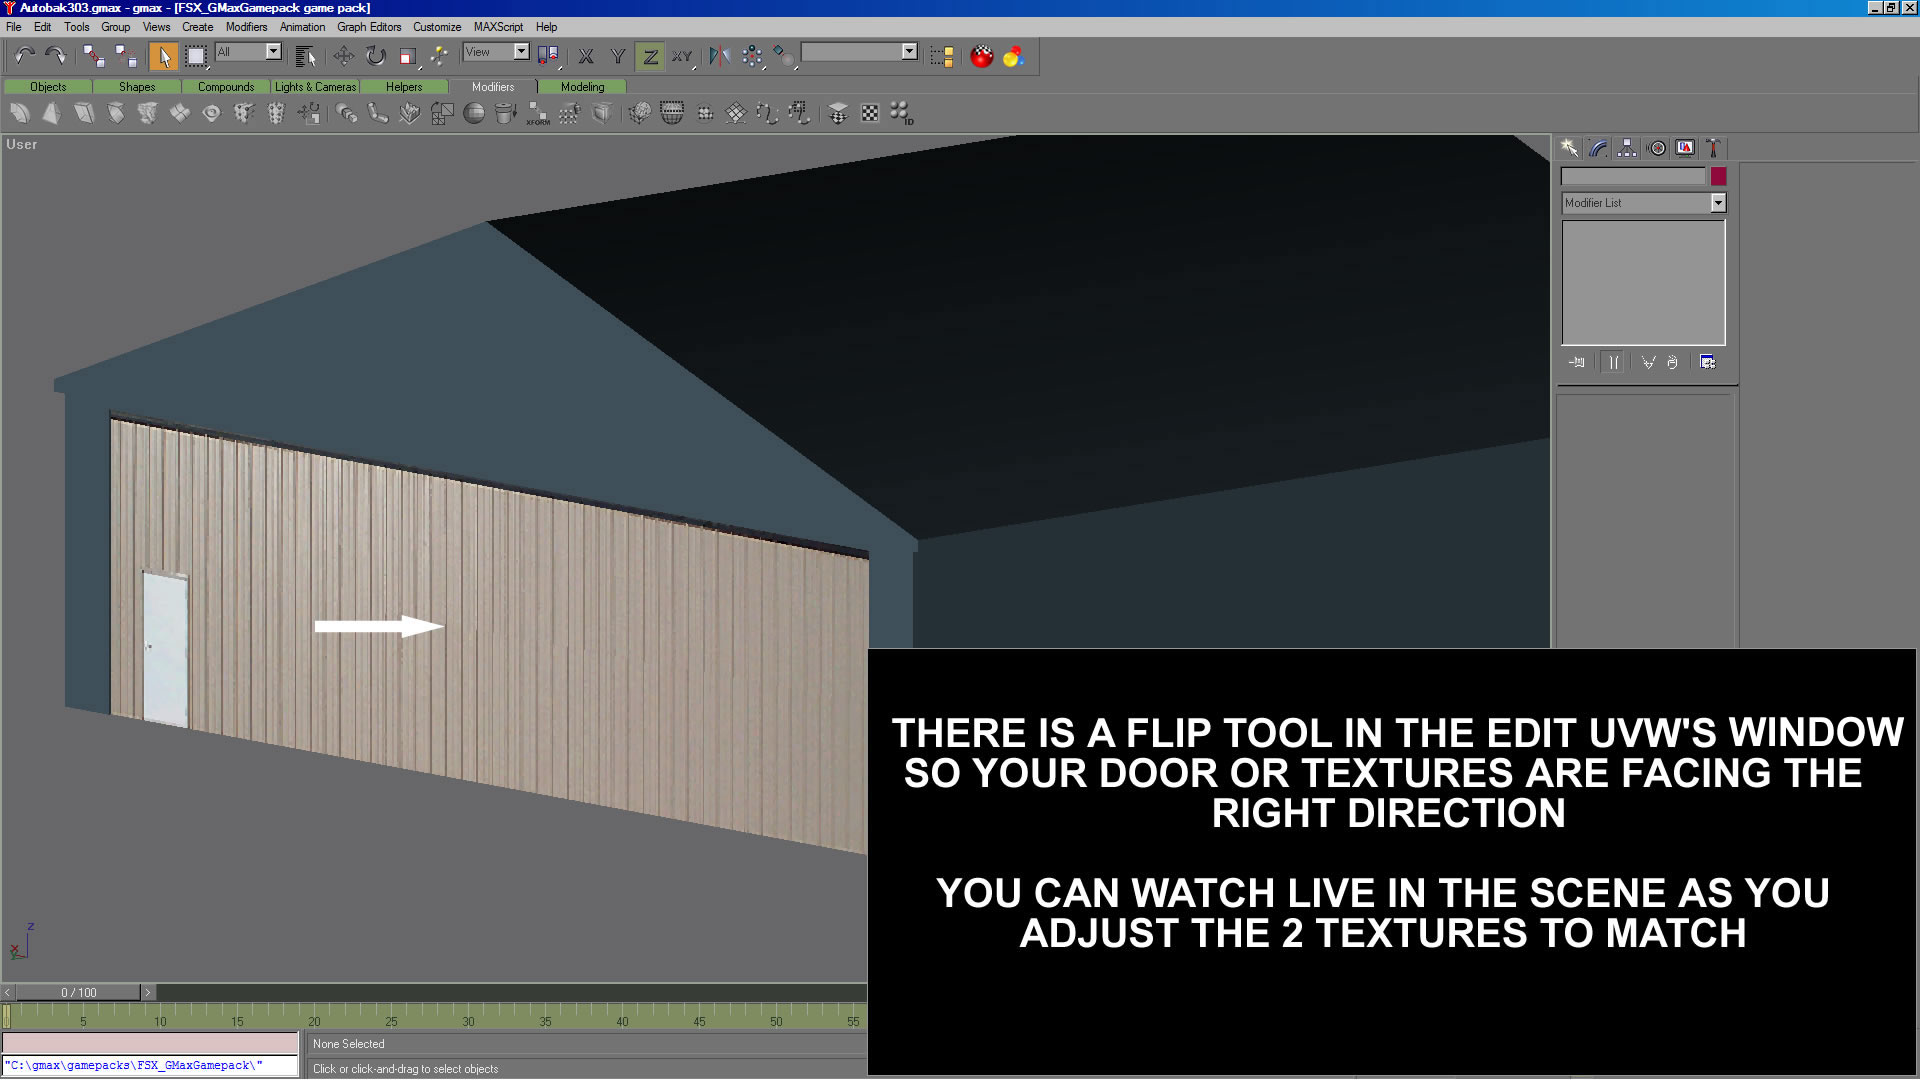Screen dimensions: 1920x1080
Task: Click the object name input field
Action: coord(1632,176)
